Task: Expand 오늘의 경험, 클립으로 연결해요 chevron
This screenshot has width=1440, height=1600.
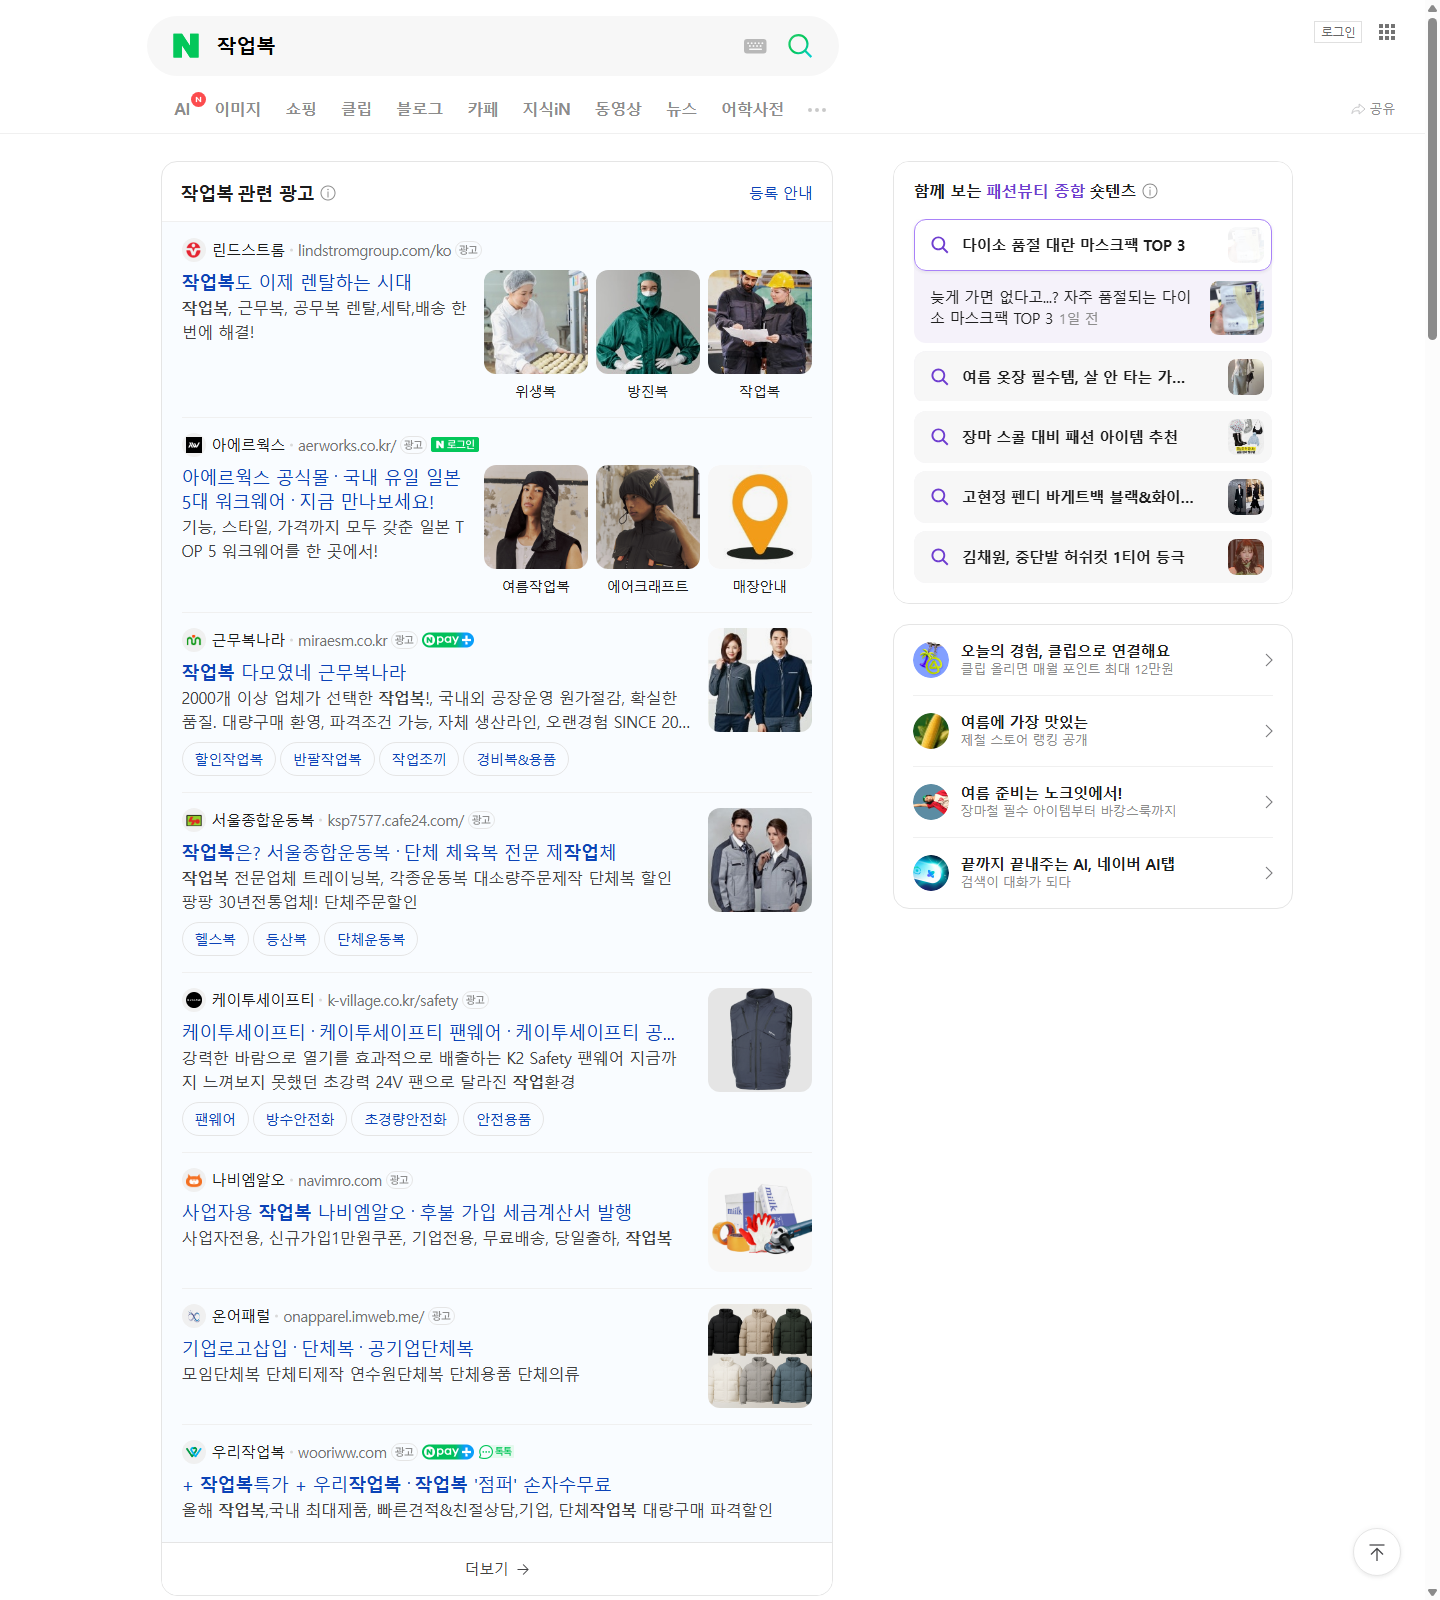Action: 1268,660
